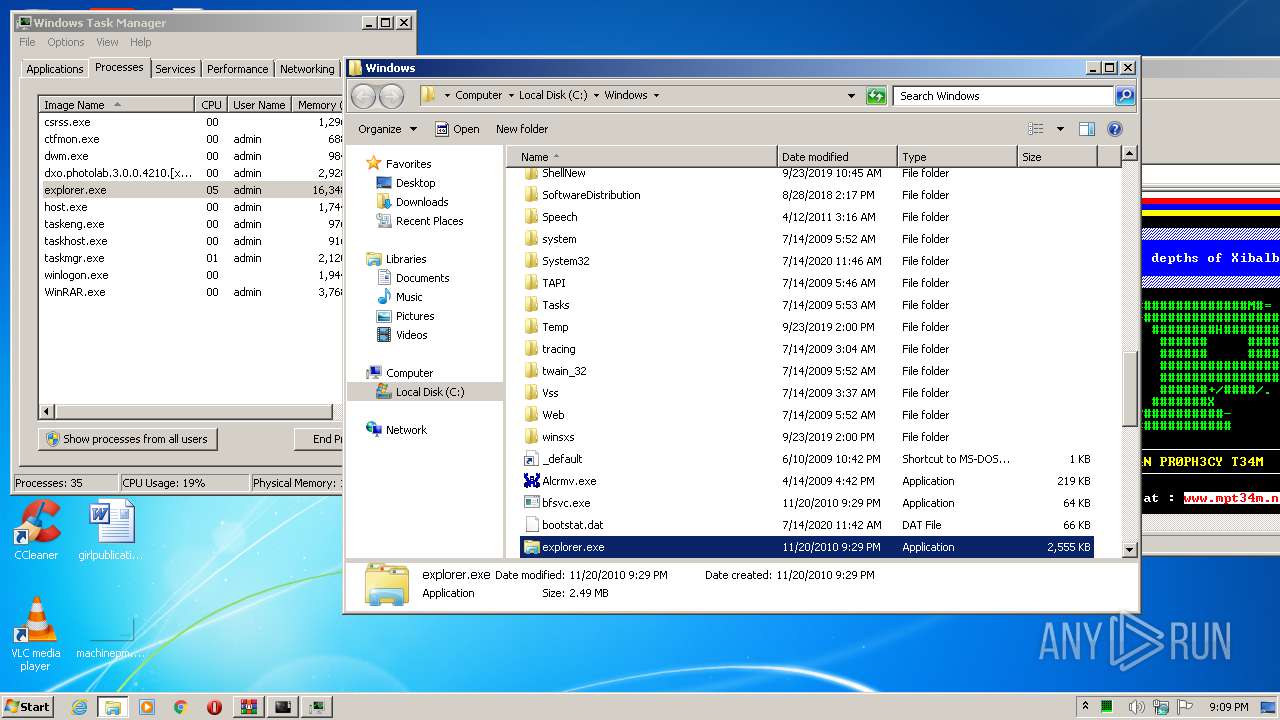Viewport: 1280px width, 720px height.
Task: Open Task Manager Help menu
Action: pos(141,42)
